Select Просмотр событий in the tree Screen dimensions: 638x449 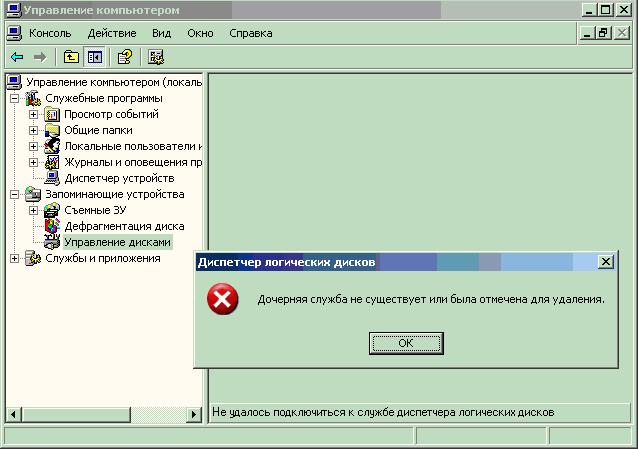[x=111, y=114]
